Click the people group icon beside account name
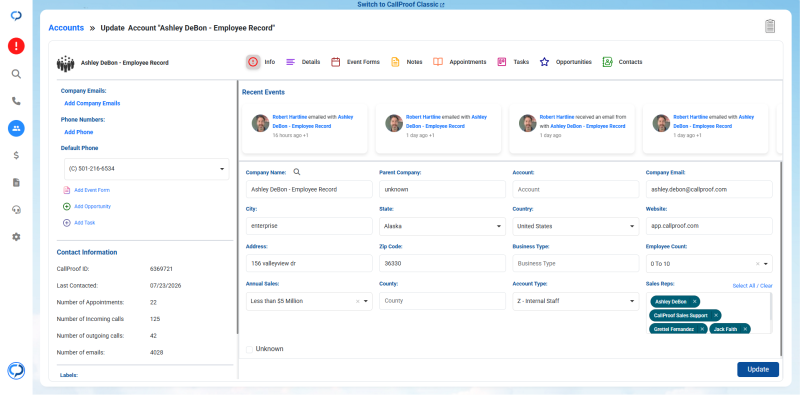This screenshot has width=800, height=395. point(65,63)
